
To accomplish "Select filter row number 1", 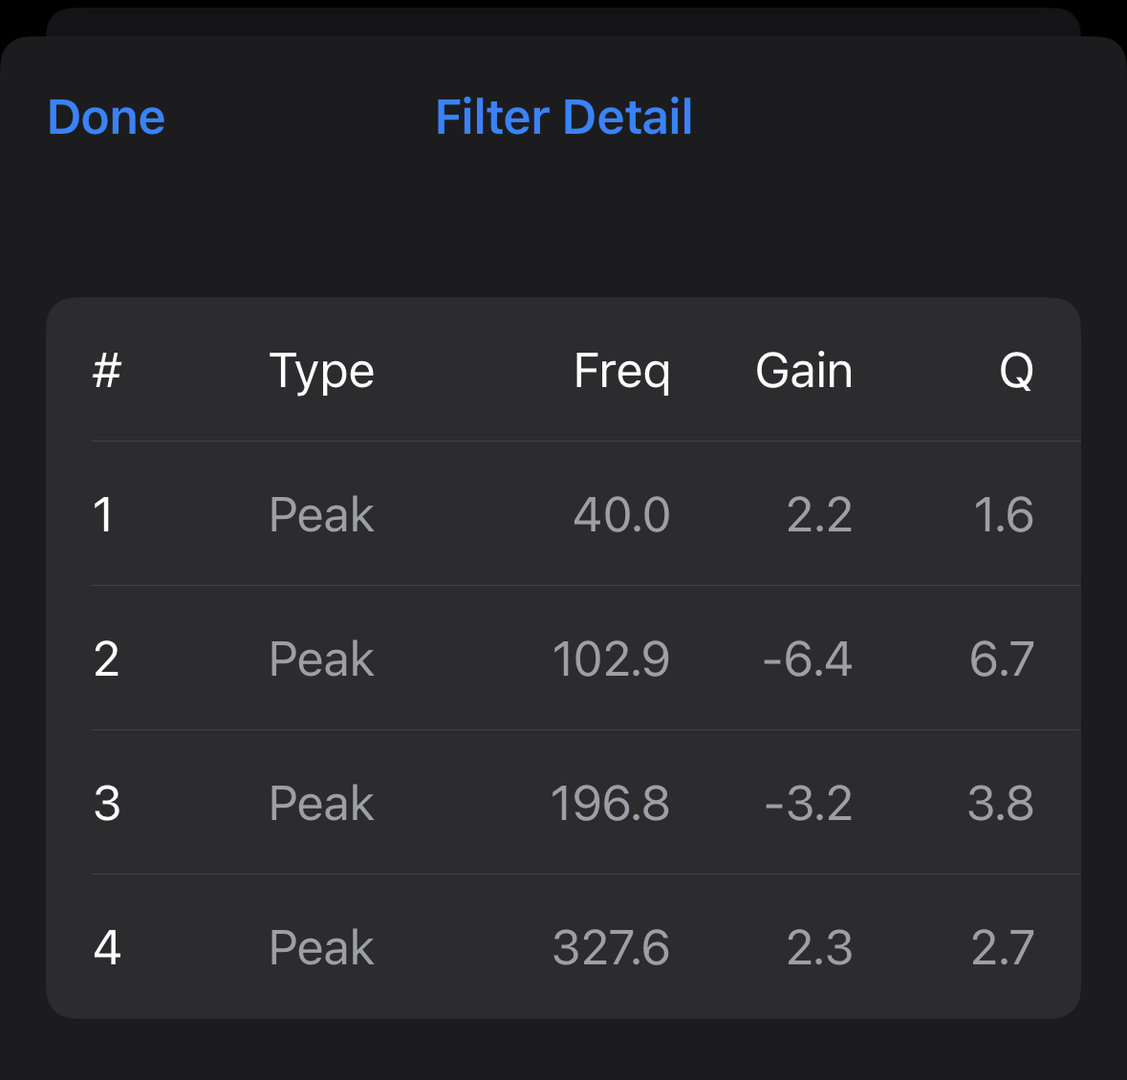I will point(564,514).
